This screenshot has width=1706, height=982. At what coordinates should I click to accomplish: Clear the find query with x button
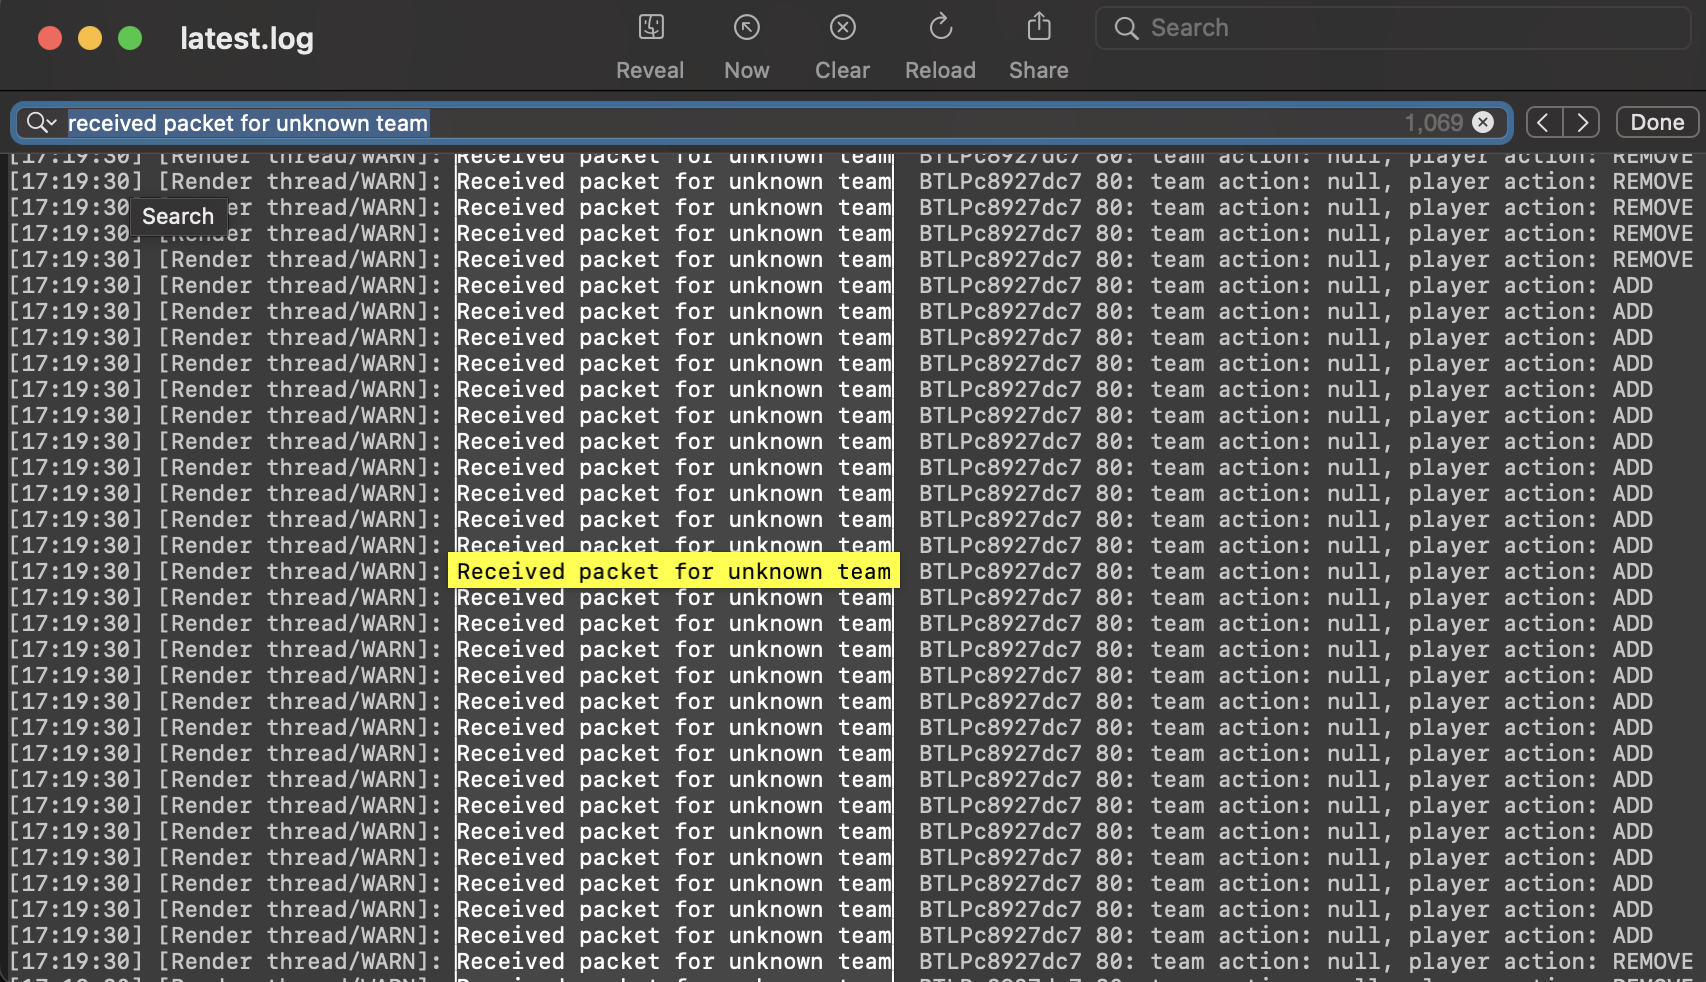(x=1483, y=122)
